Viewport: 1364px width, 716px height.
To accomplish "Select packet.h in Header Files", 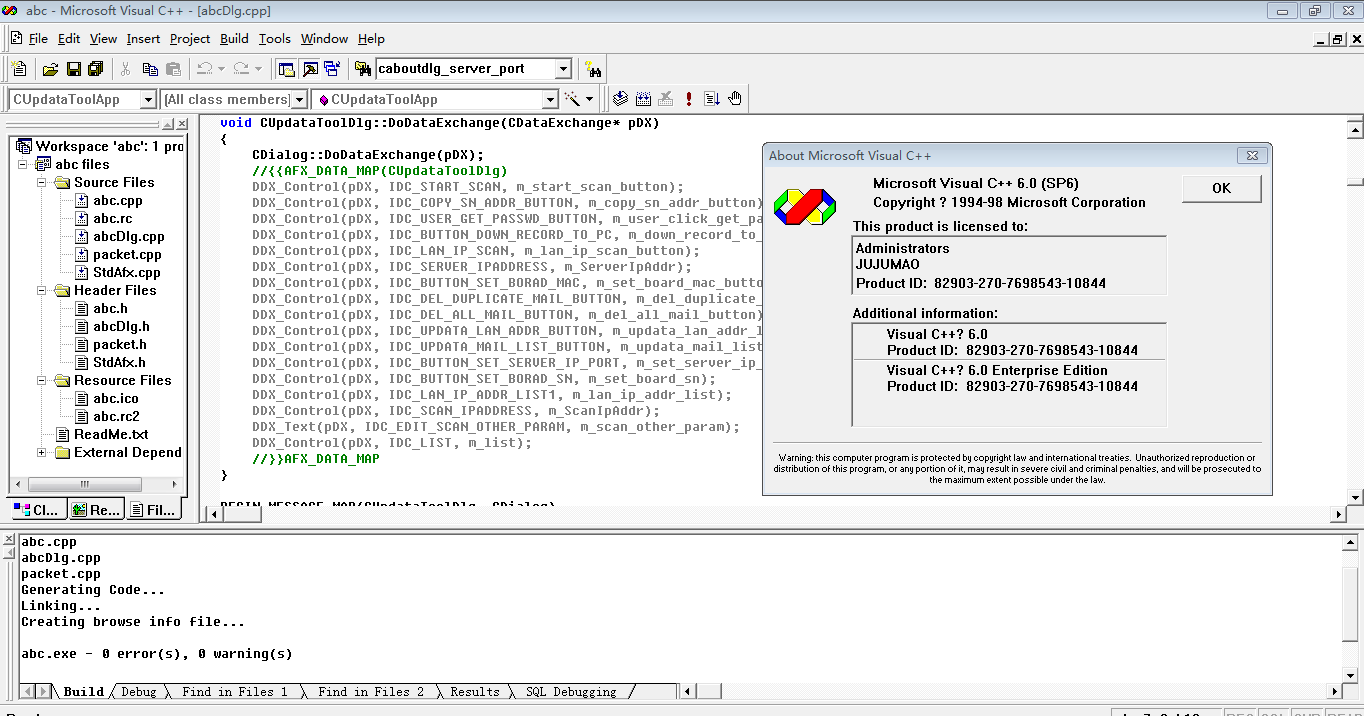I will pos(120,344).
